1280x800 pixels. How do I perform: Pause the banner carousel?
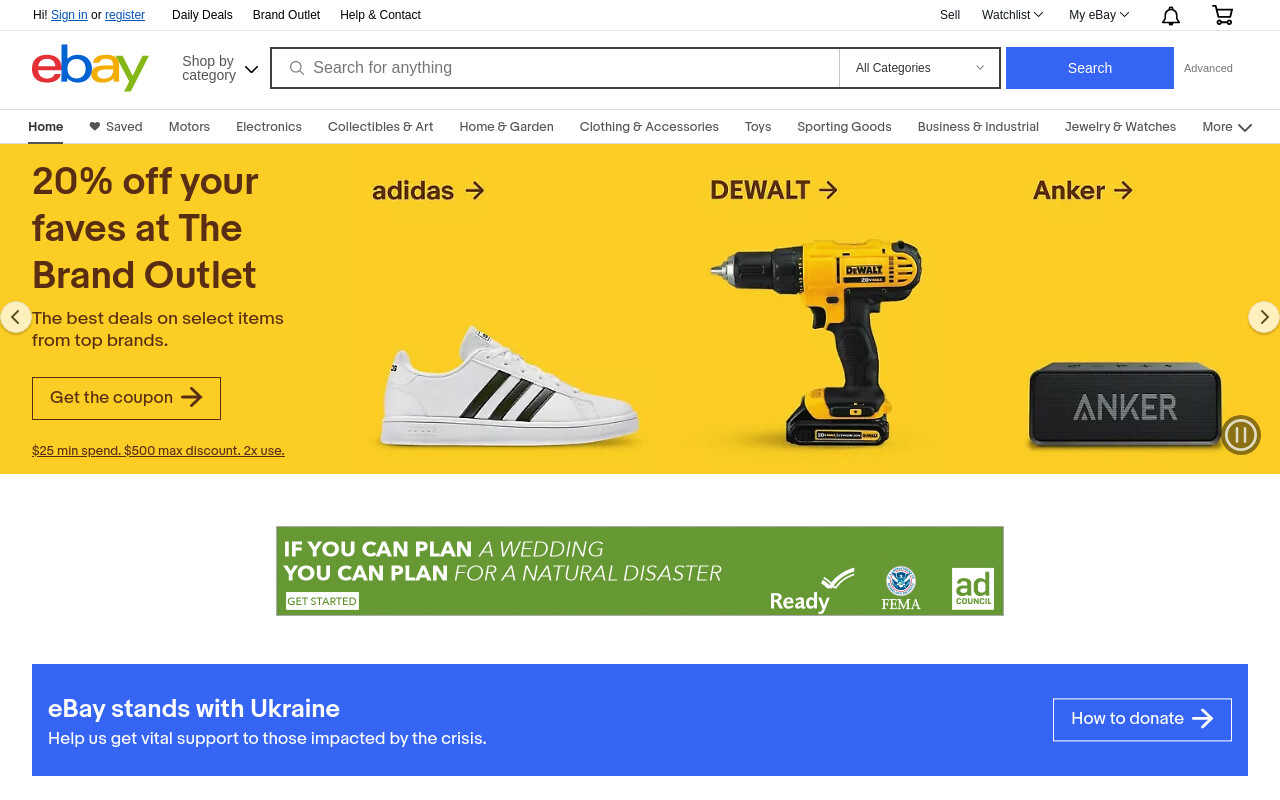tap(1241, 435)
